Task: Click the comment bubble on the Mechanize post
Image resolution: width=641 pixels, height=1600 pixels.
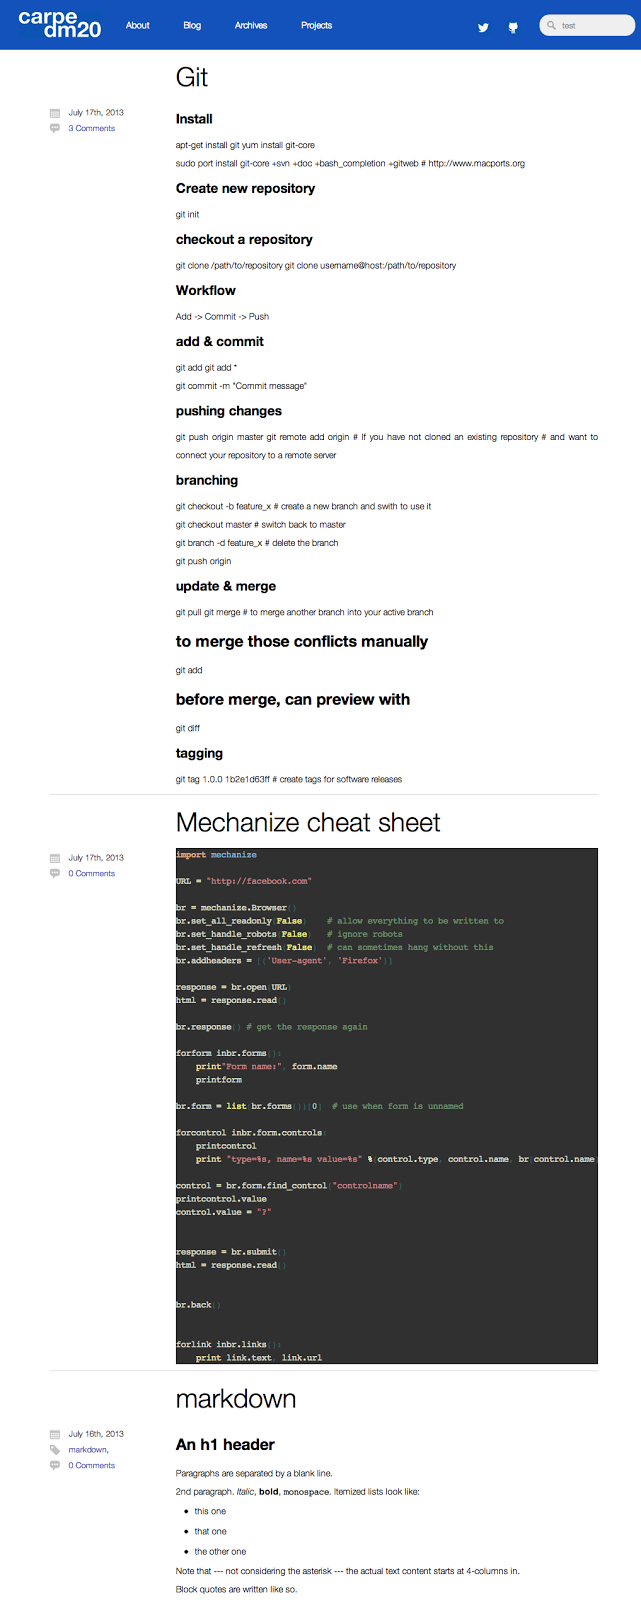Action: 54,873
